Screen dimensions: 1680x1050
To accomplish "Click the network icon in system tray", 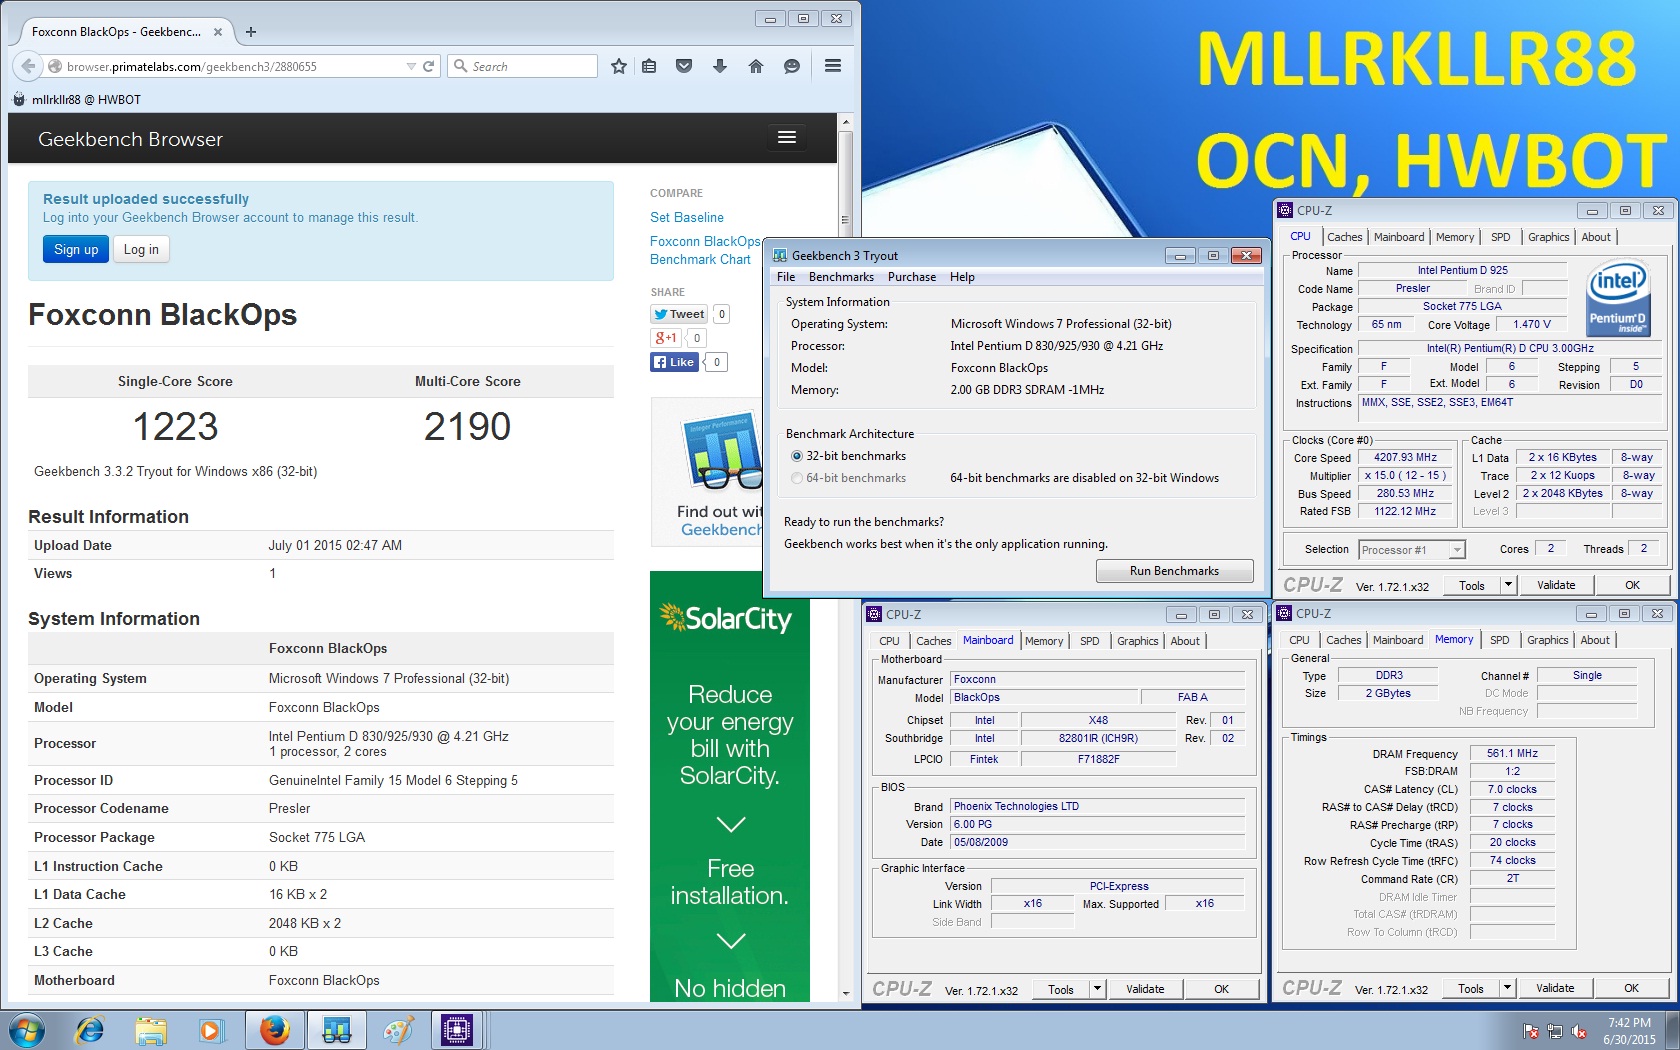I will click(x=1555, y=1031).
